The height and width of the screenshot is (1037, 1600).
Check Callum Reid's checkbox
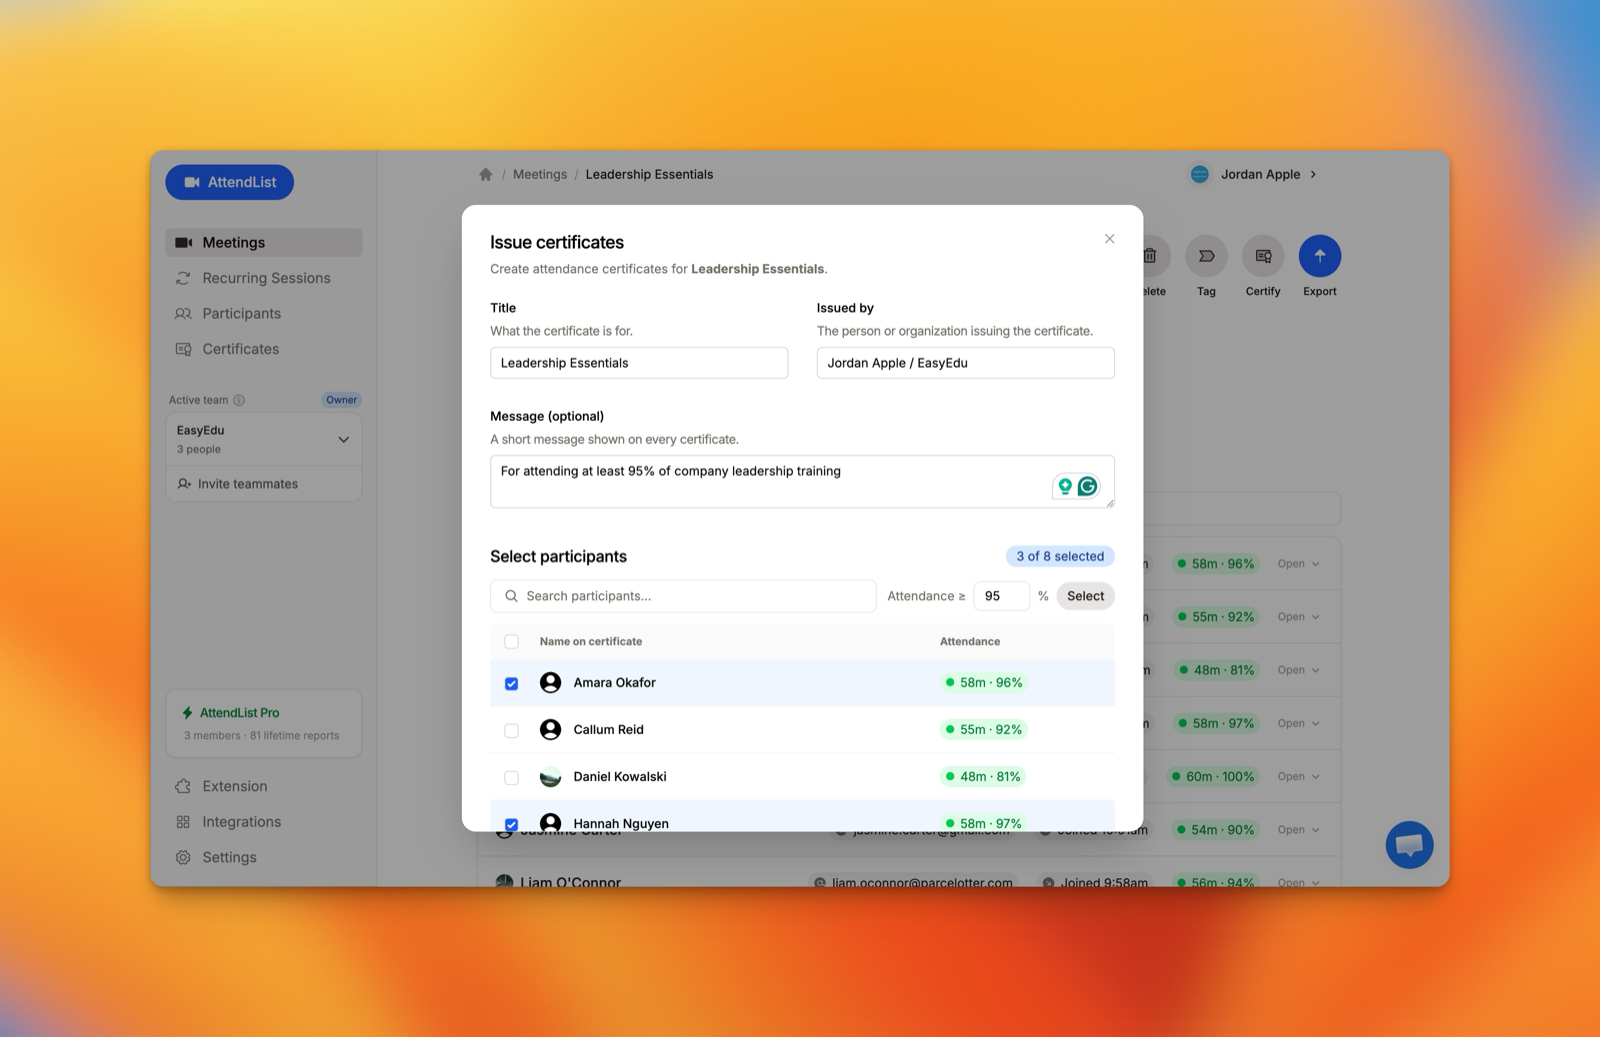(512, 730)
